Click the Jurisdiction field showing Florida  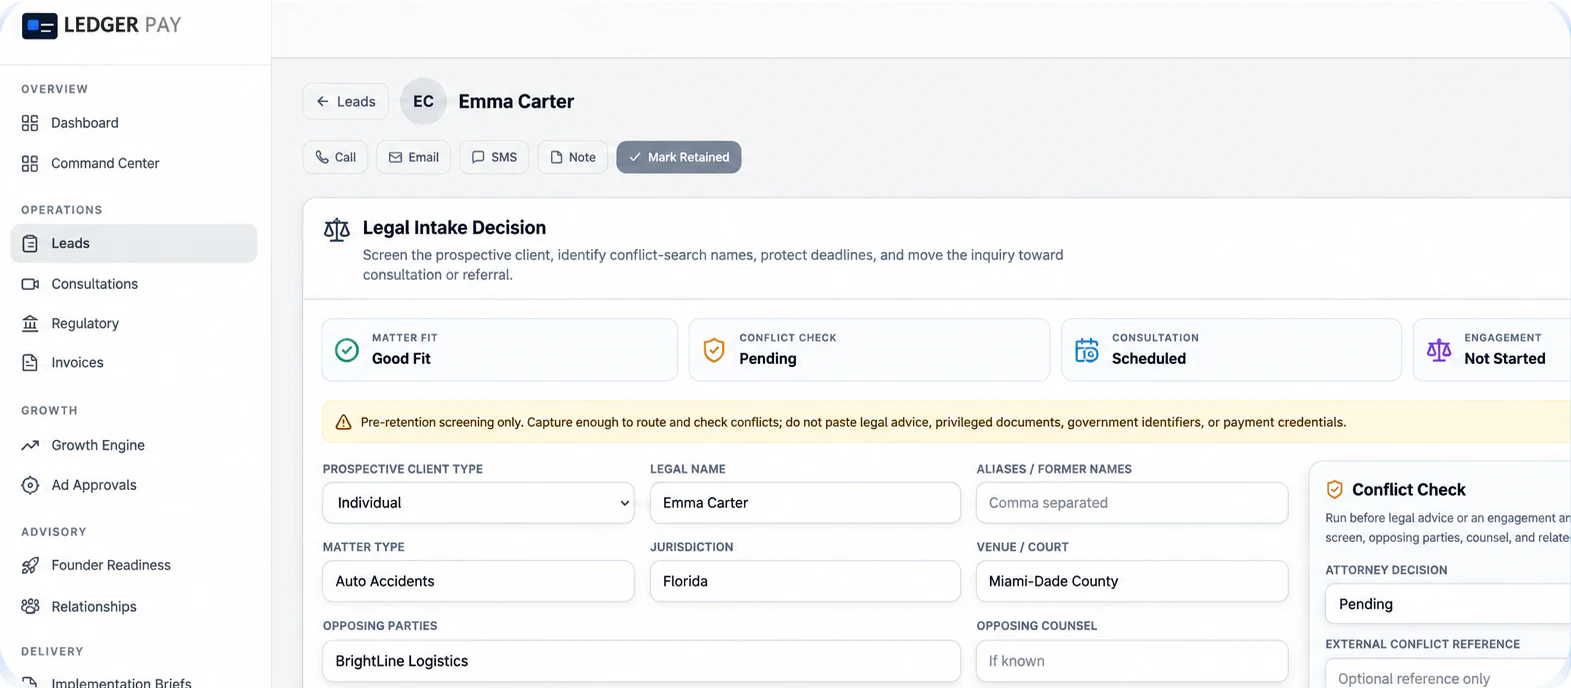(x=805, y=581)
